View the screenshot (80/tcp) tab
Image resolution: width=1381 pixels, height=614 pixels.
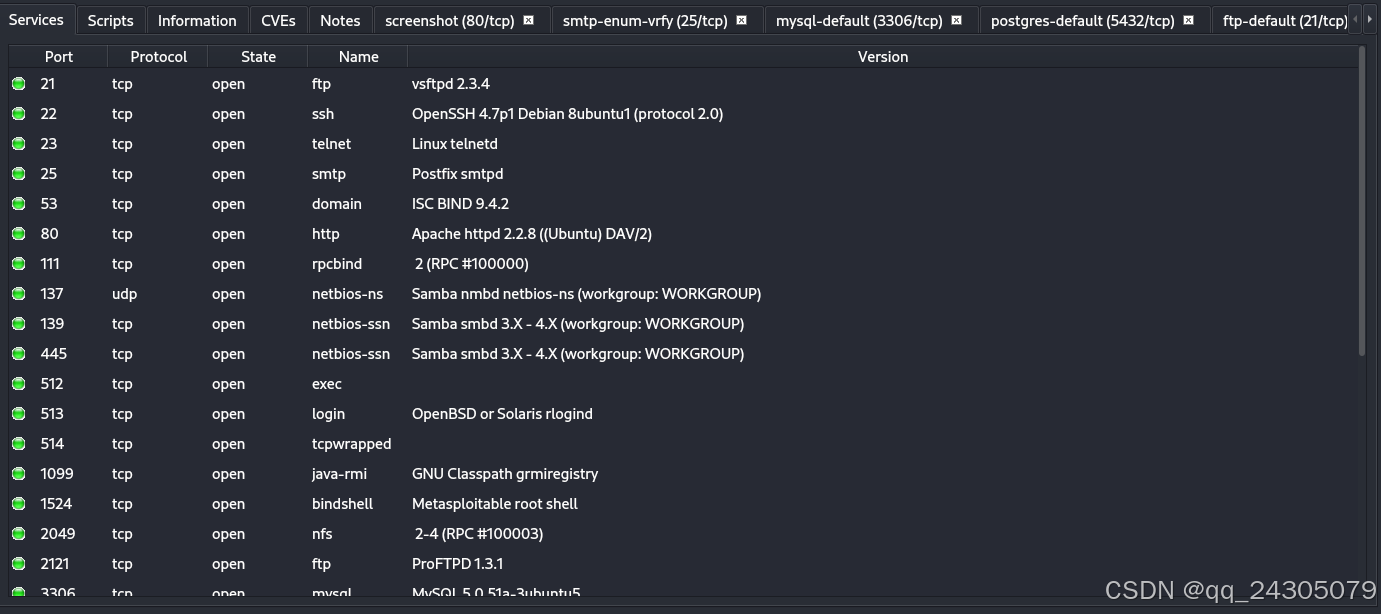pyautogui.click(x=452, y=19)
